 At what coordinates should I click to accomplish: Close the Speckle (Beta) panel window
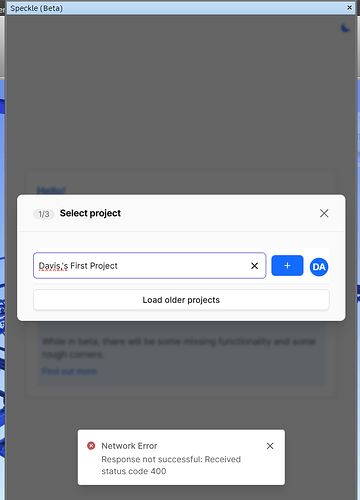point(349,7)
